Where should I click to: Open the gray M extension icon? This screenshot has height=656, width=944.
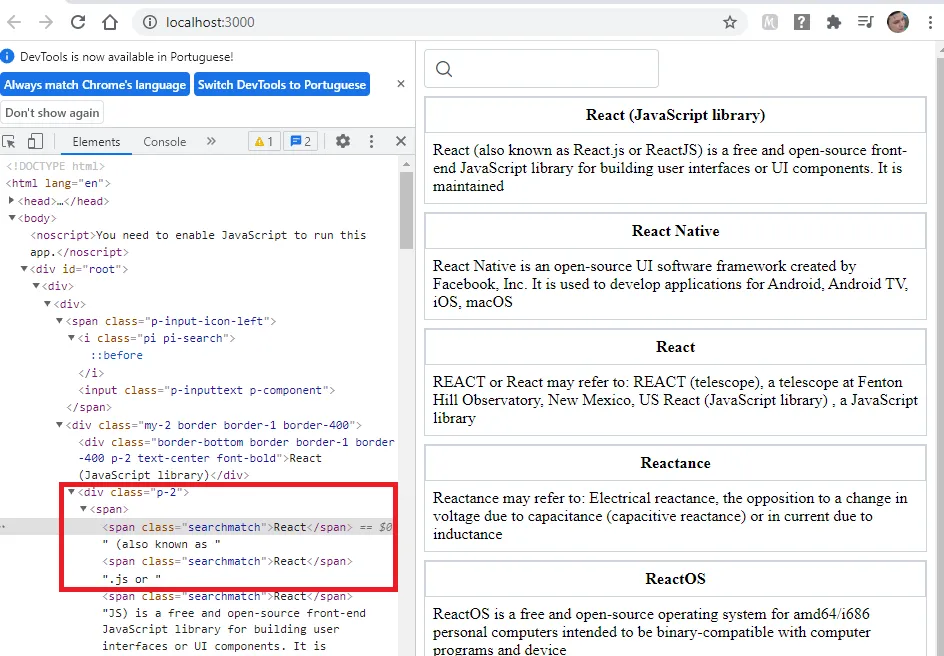pyautogui.click(x=769, y=22)
